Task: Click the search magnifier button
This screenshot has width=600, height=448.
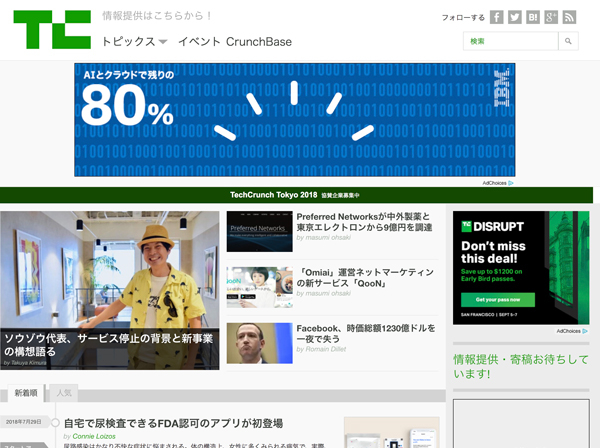Action: point(568,41)
